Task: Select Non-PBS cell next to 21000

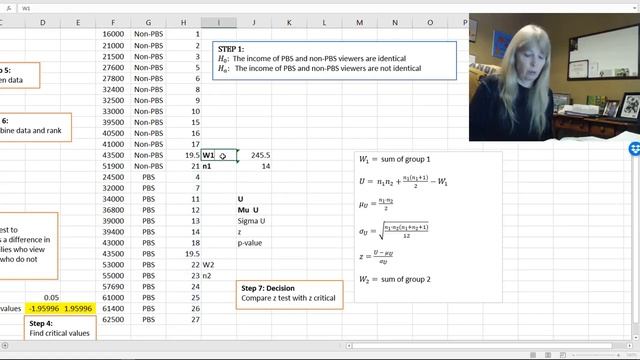Action: 148,45
